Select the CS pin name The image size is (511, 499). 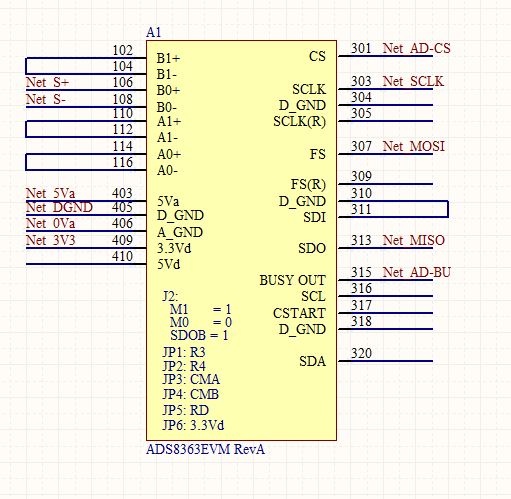(x=317, y=56)
